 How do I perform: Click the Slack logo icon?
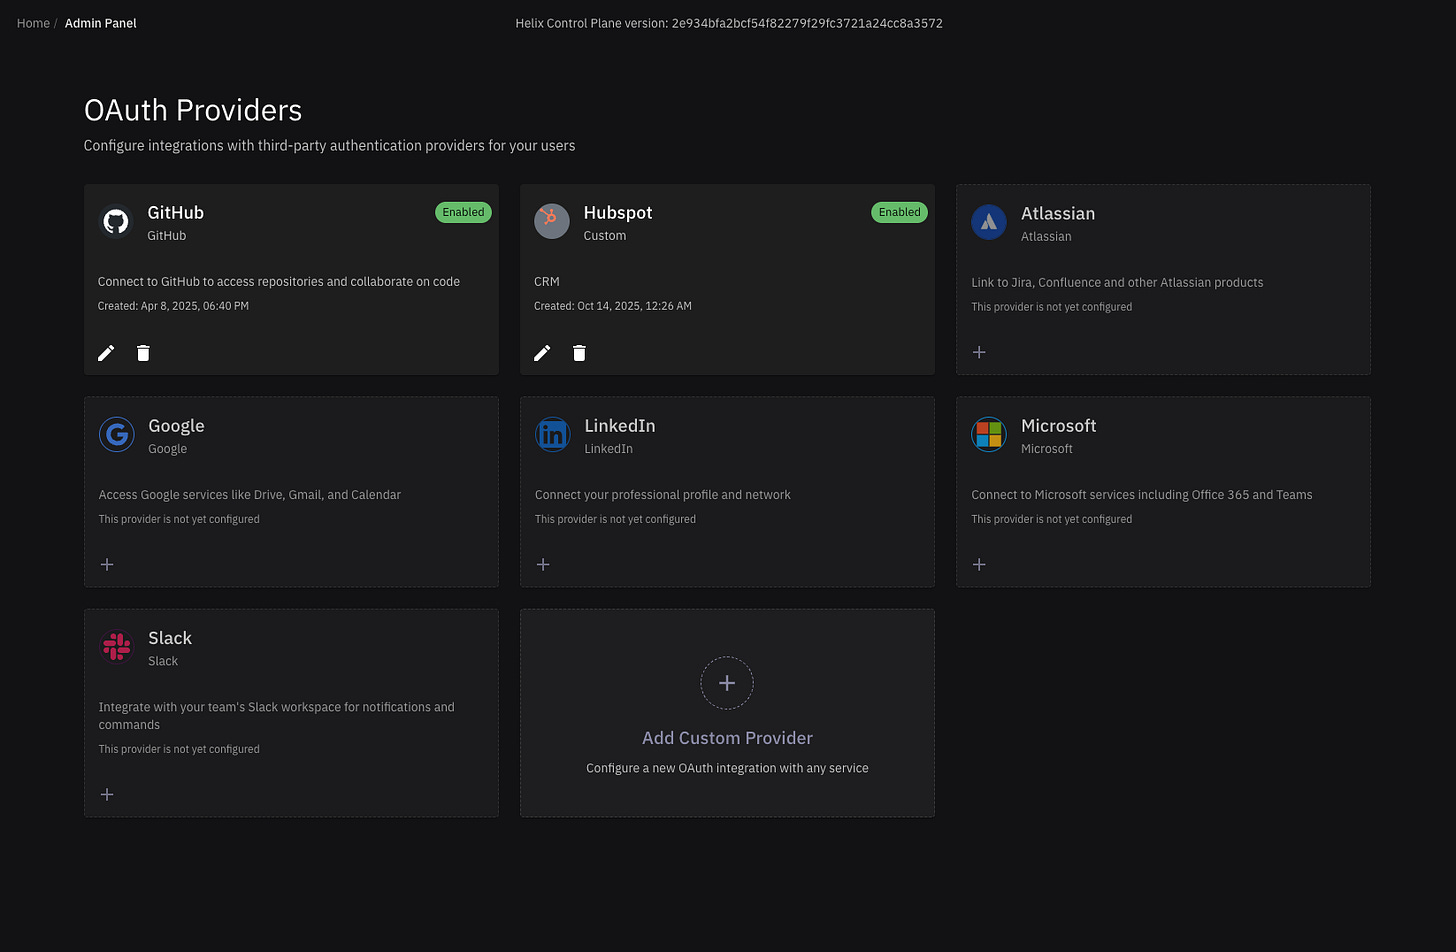(x=117, y=647)
